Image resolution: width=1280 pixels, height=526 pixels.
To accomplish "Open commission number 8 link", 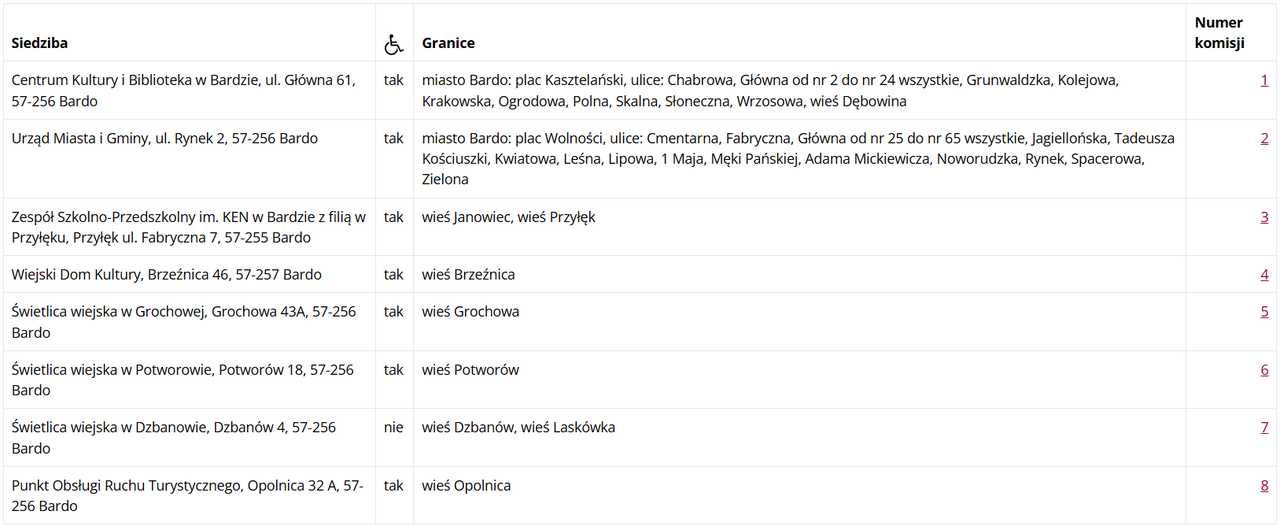I will [x=1264, y=485].
